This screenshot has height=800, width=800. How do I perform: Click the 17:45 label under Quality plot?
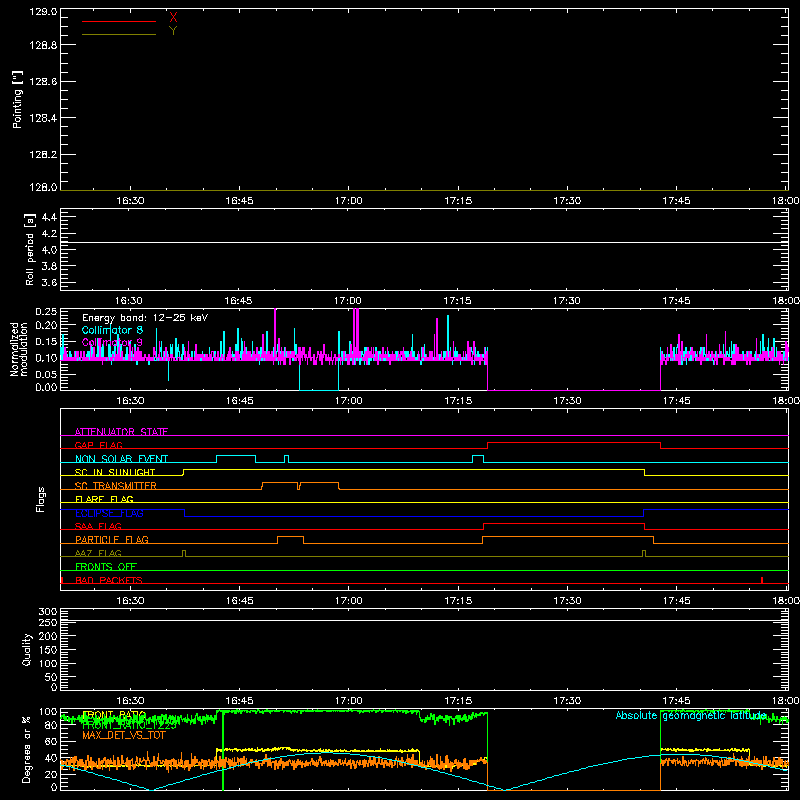[x=677, y=701]
